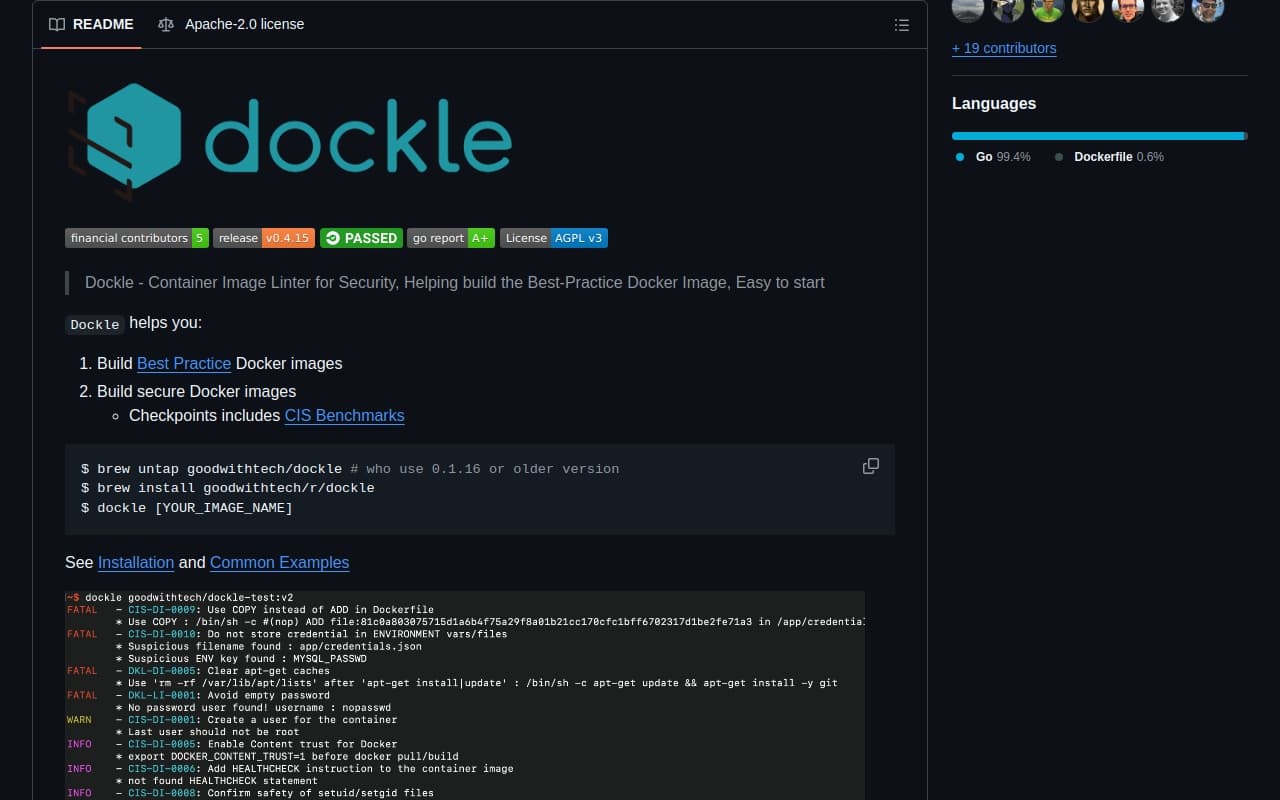
Task: Open the README outline menu icon
Action: [901, 25]
